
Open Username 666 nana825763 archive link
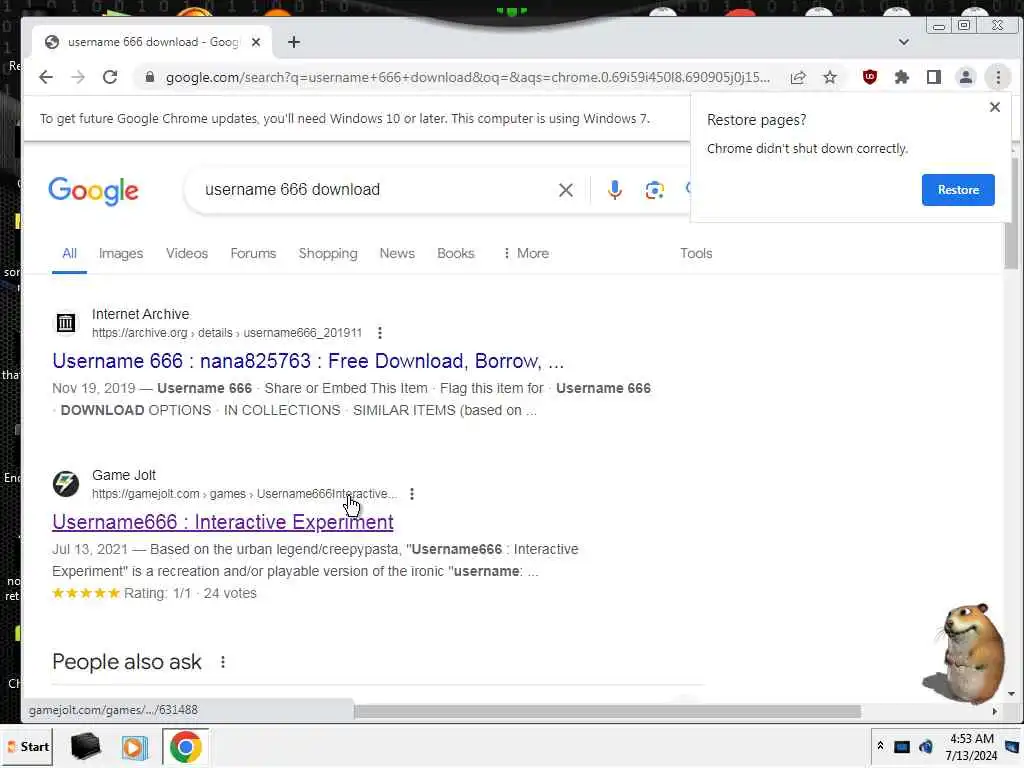click(x=308, y=361)
